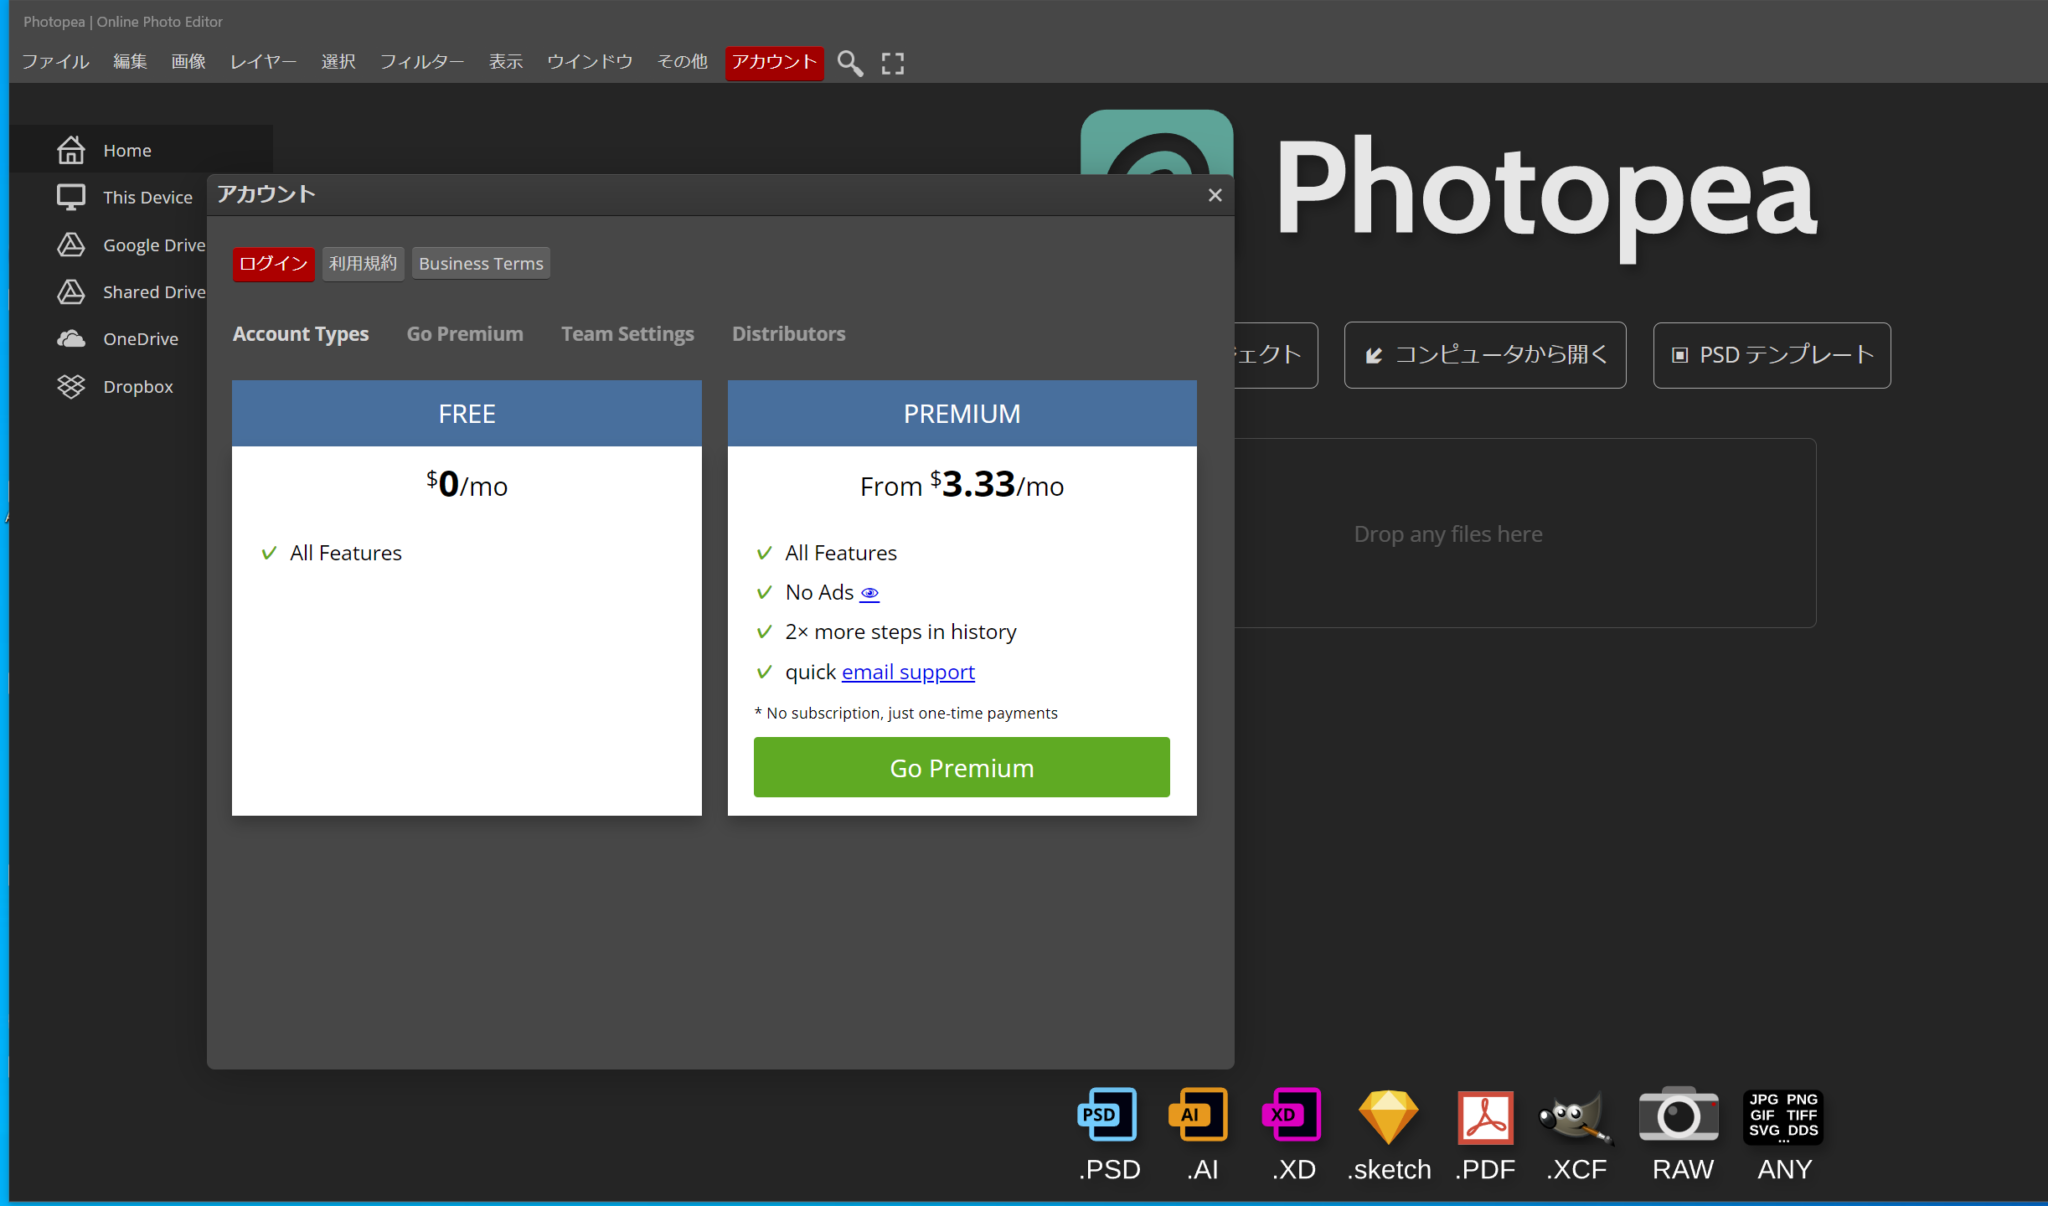2048x1206 pixels.
Task: Click the .sketch file format icon
Action: tap(1387, 1114)
